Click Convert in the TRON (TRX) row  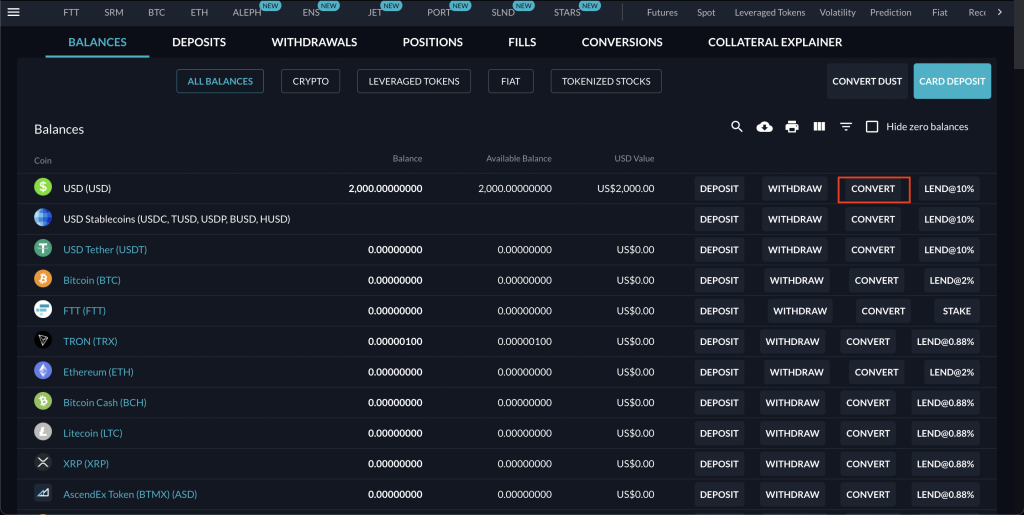868,341
